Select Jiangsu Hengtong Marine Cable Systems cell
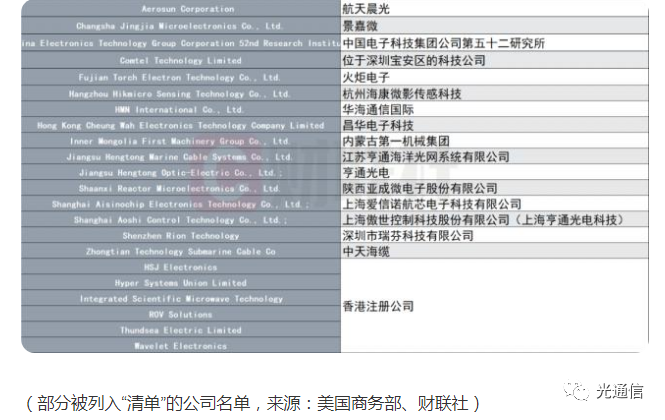 point(181,157)
